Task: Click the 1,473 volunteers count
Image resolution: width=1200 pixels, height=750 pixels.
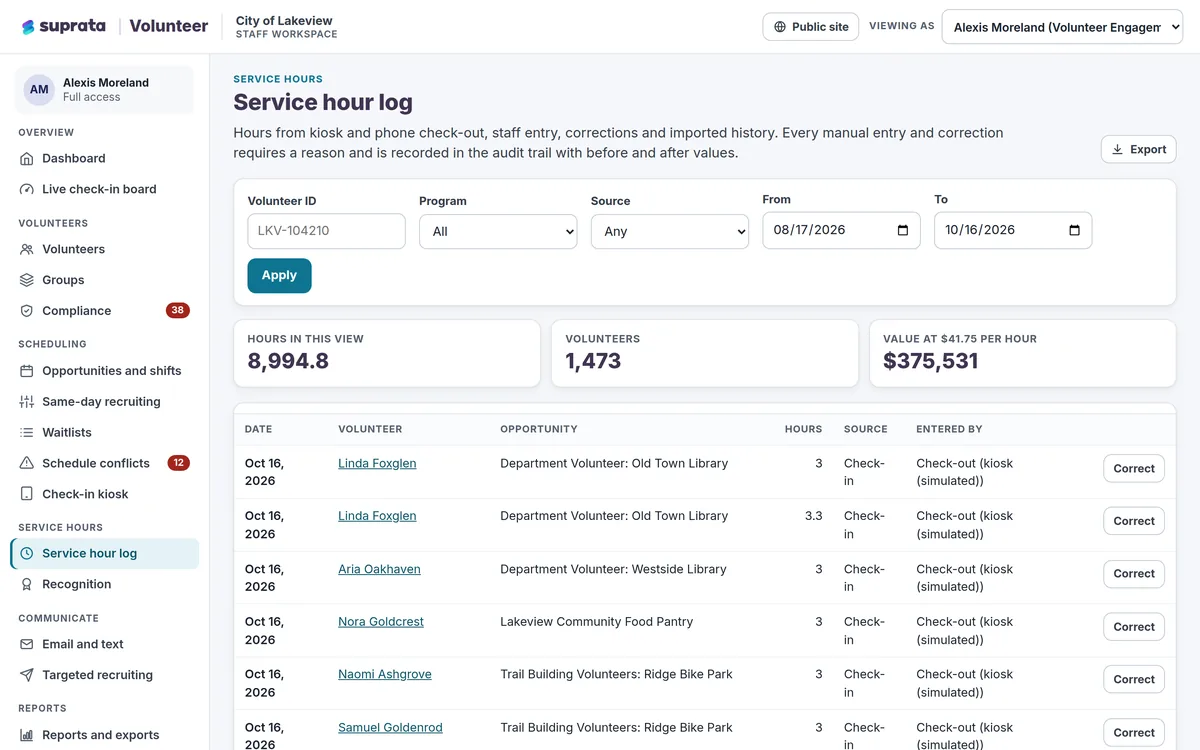Action: (593, 361)
